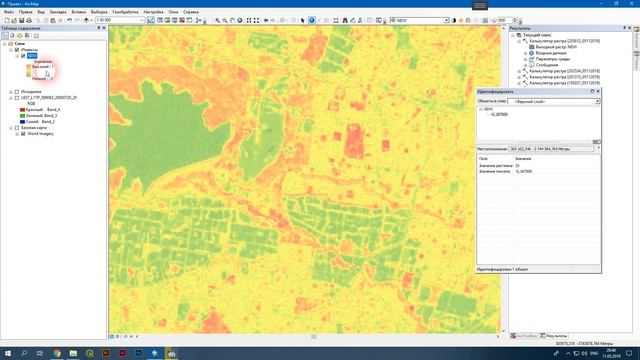Screen dimensions: 640x360
Task: Save the current map document
Action: point(21,20)
